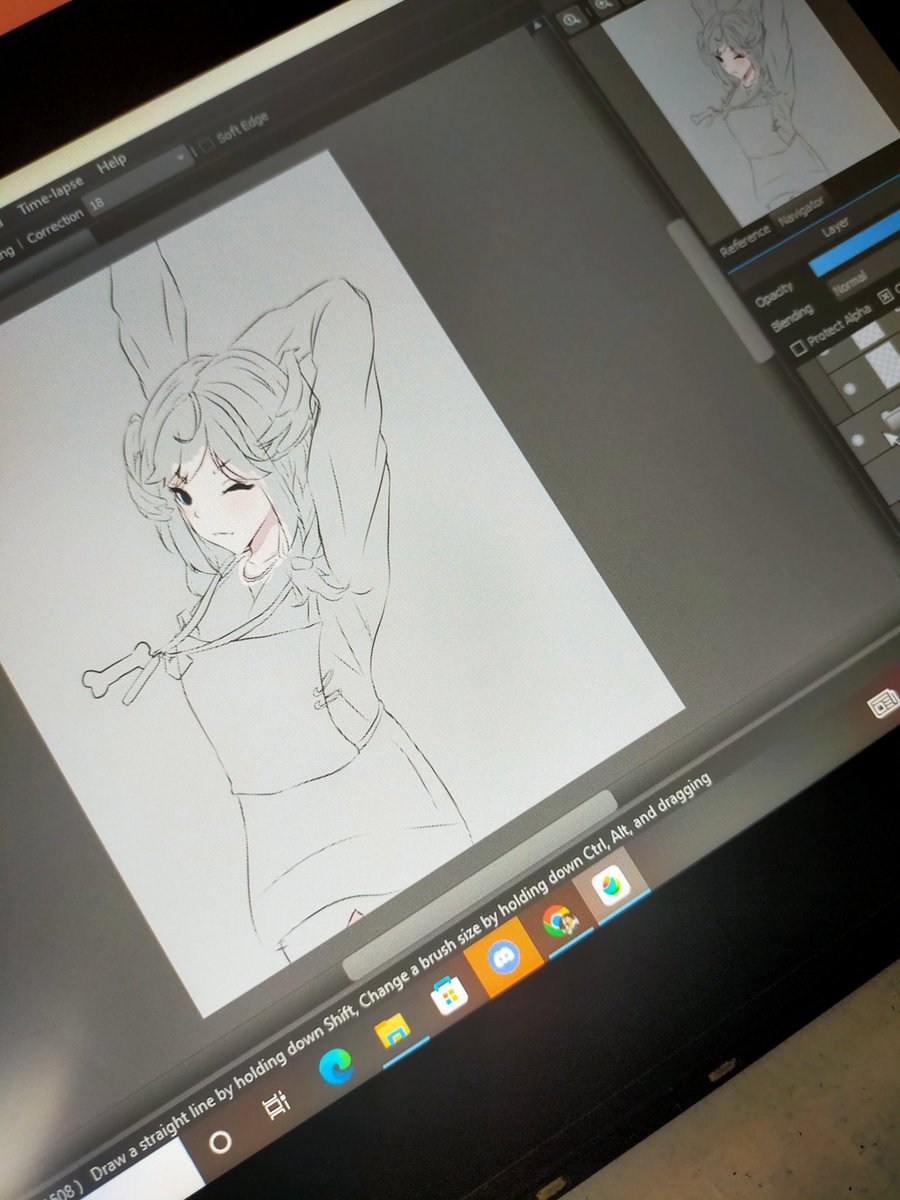Viewport: 900px width, 1200px height.
Task: Click the FireAlpaca icon on the taskbar
Action: click(x=610, y=884)
